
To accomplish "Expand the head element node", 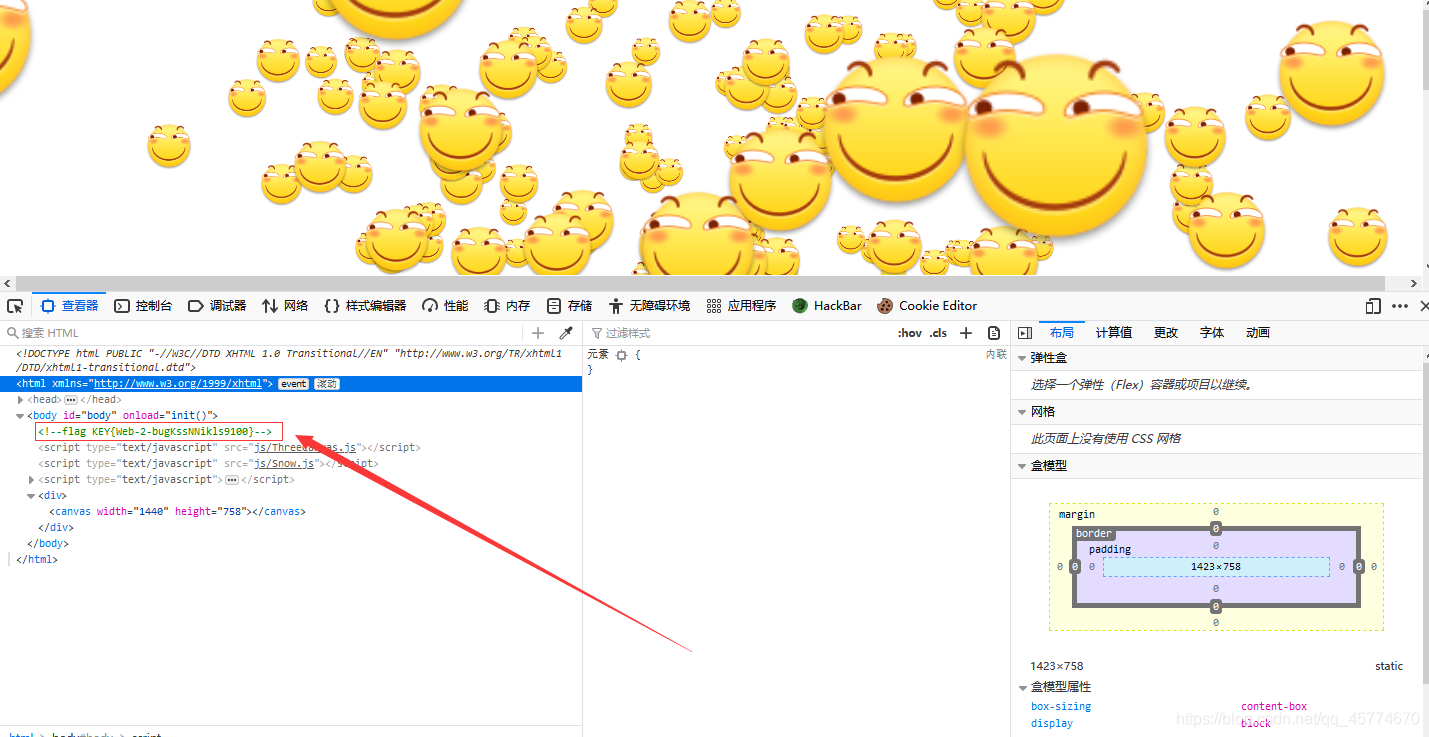I will (x=21, y=400).
